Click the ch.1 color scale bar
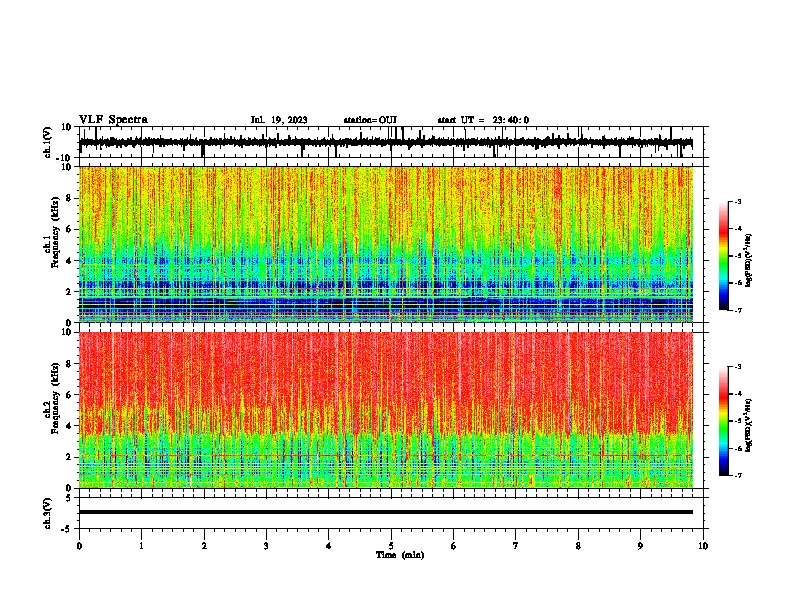 pyautogui.click(x=724, y=256)
